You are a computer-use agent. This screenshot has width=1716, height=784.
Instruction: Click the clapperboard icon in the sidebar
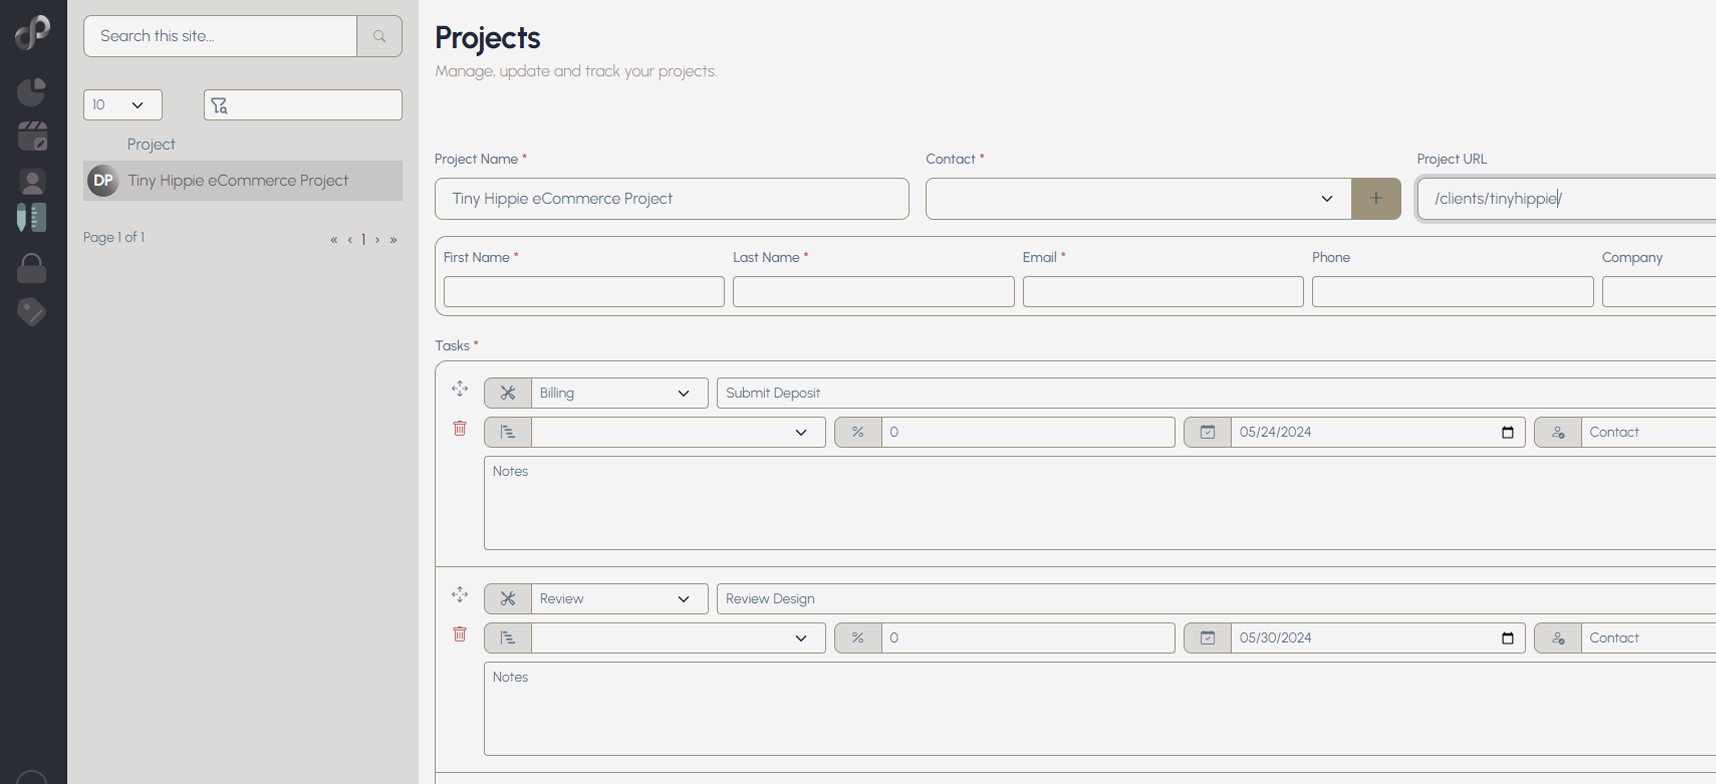click(x=32, y=136)
